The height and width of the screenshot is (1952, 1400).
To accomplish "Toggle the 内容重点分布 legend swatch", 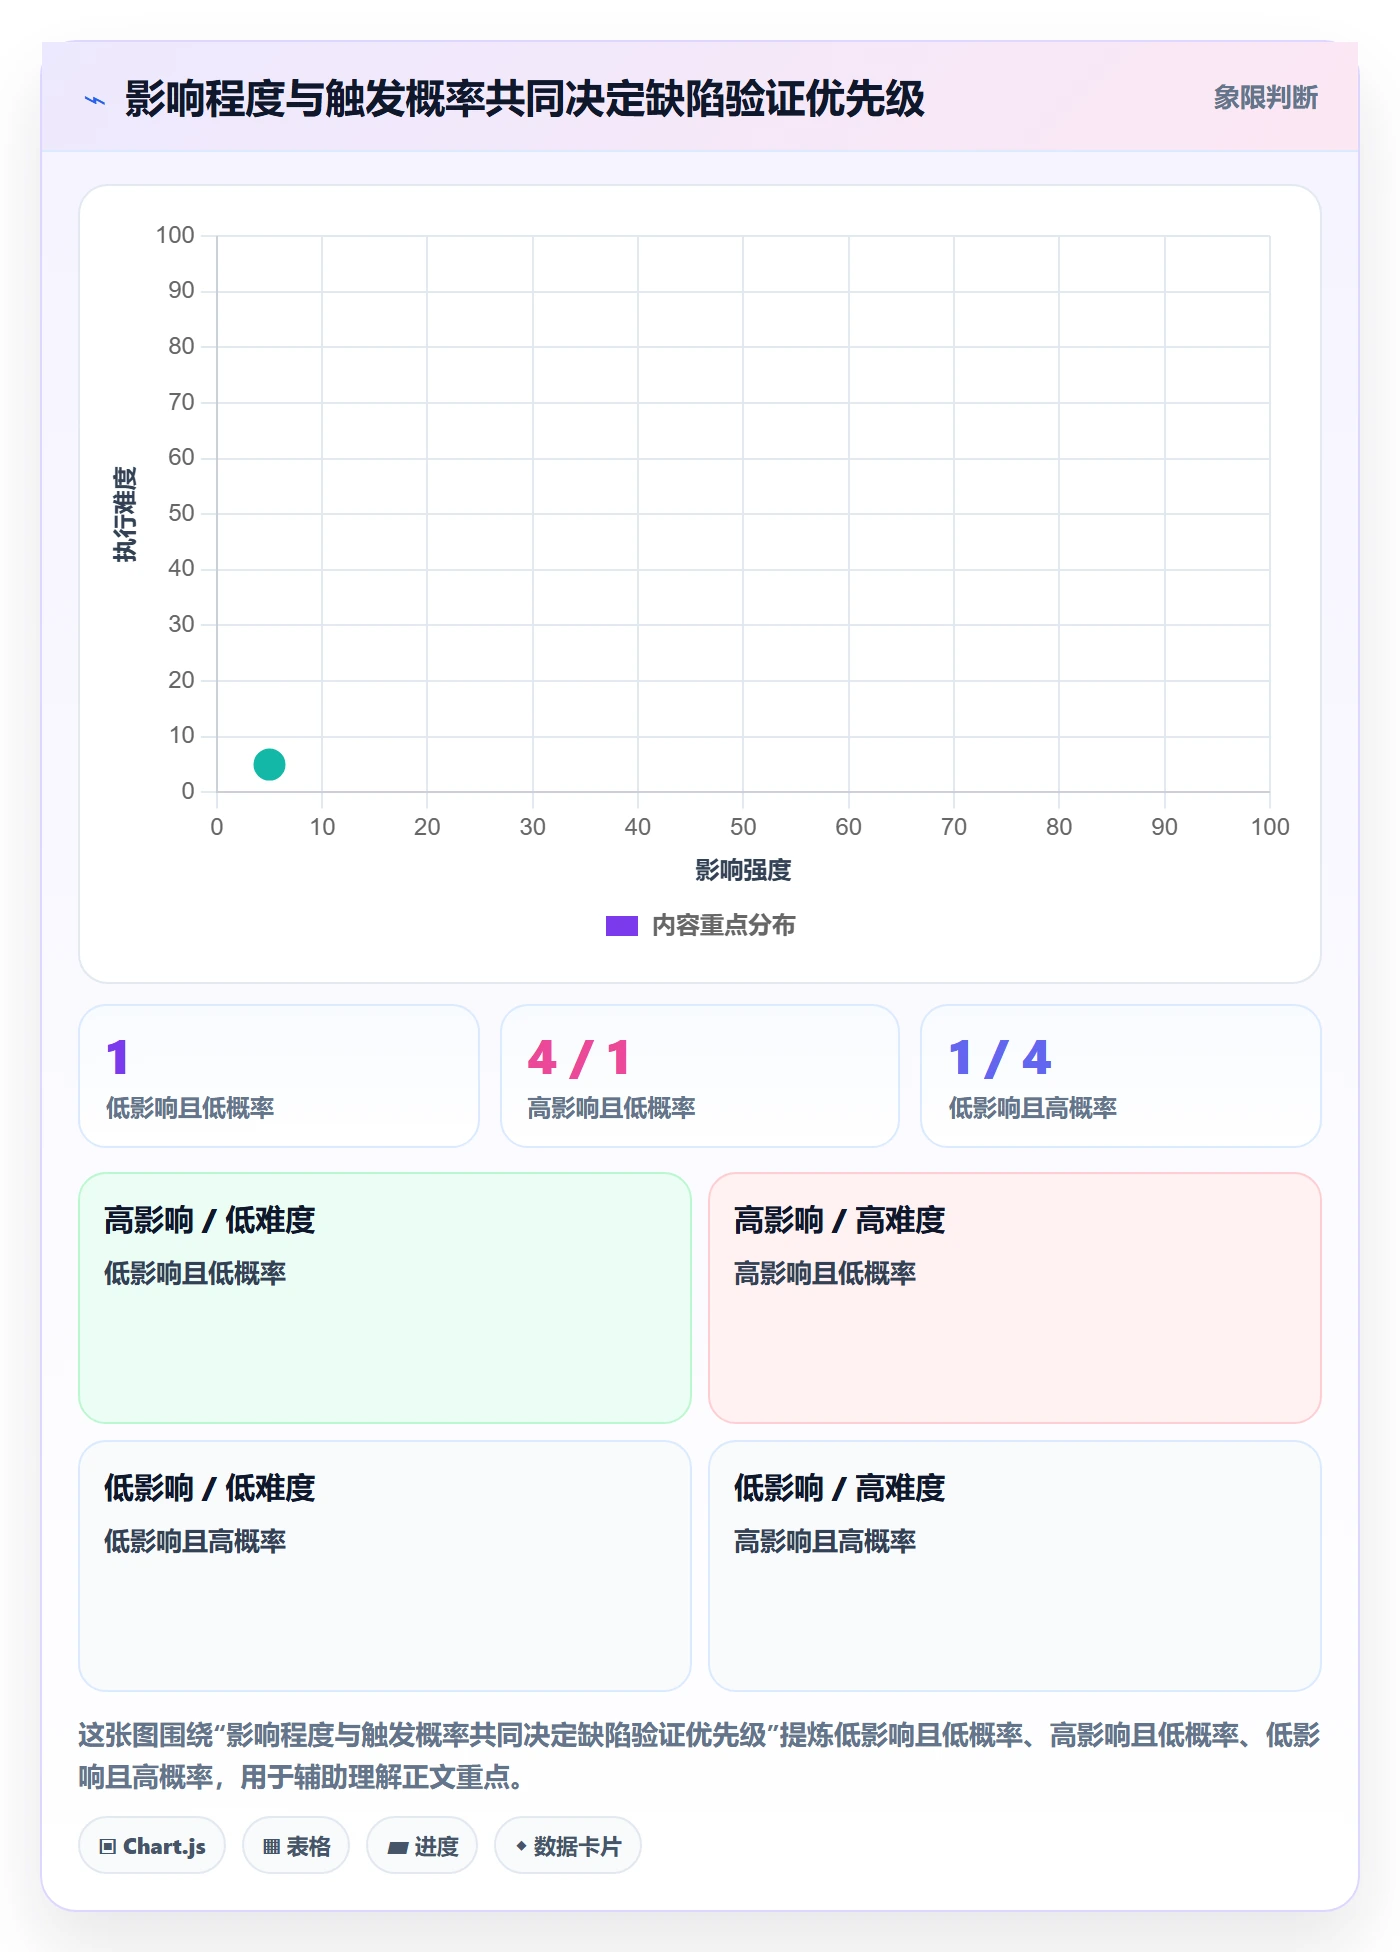I will [x=621, y=926].
